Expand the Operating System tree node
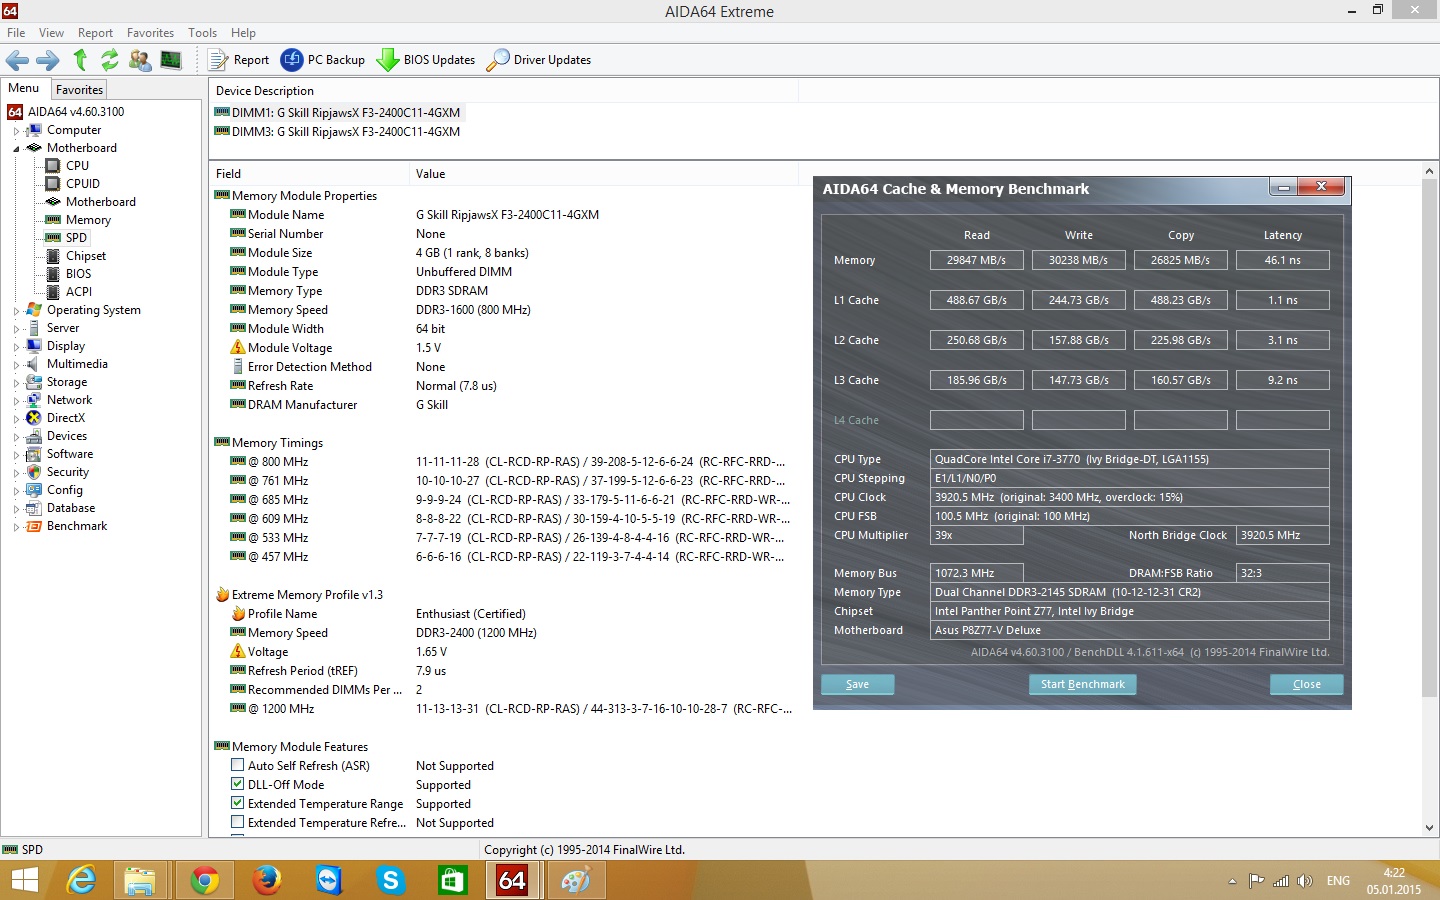 16,311
